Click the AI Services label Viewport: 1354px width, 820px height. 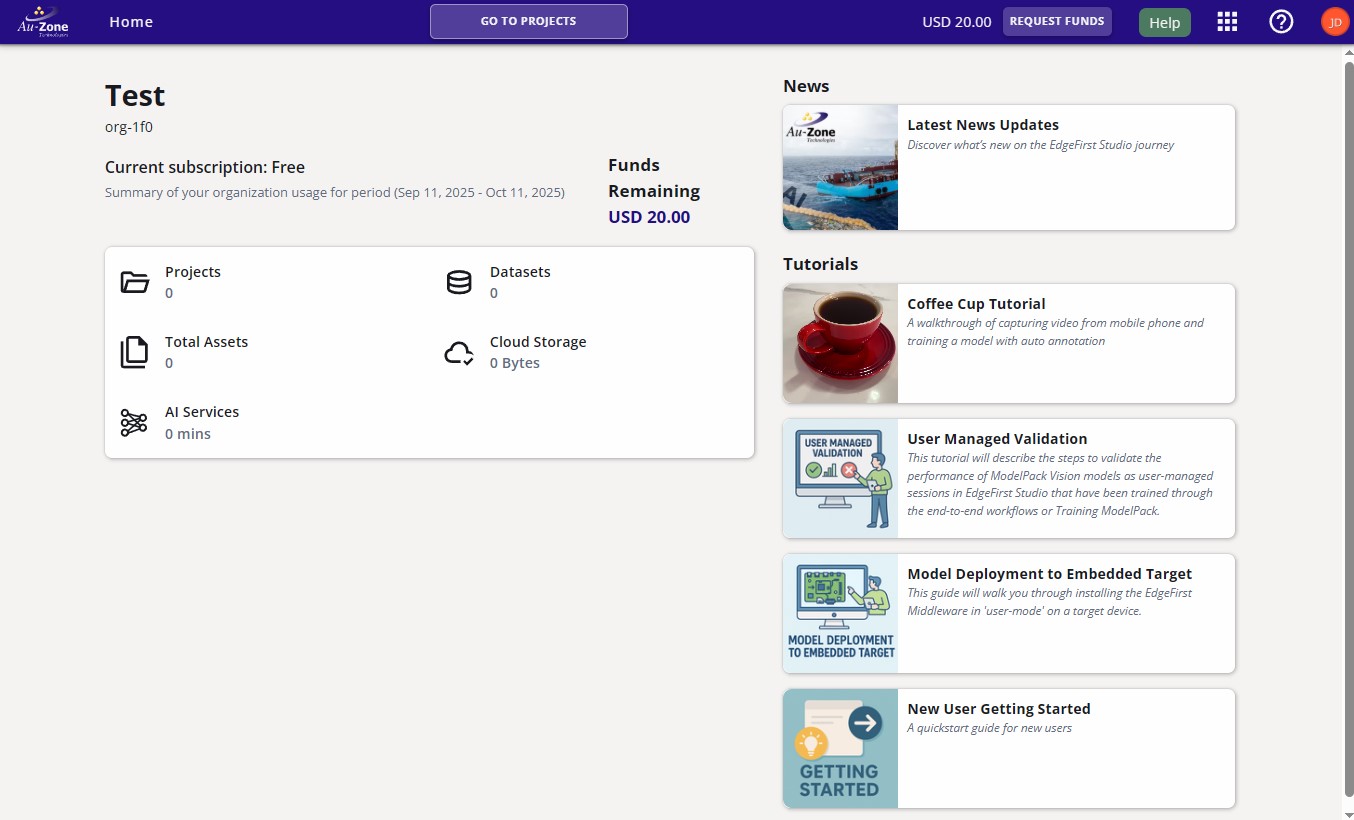(202, 412)
